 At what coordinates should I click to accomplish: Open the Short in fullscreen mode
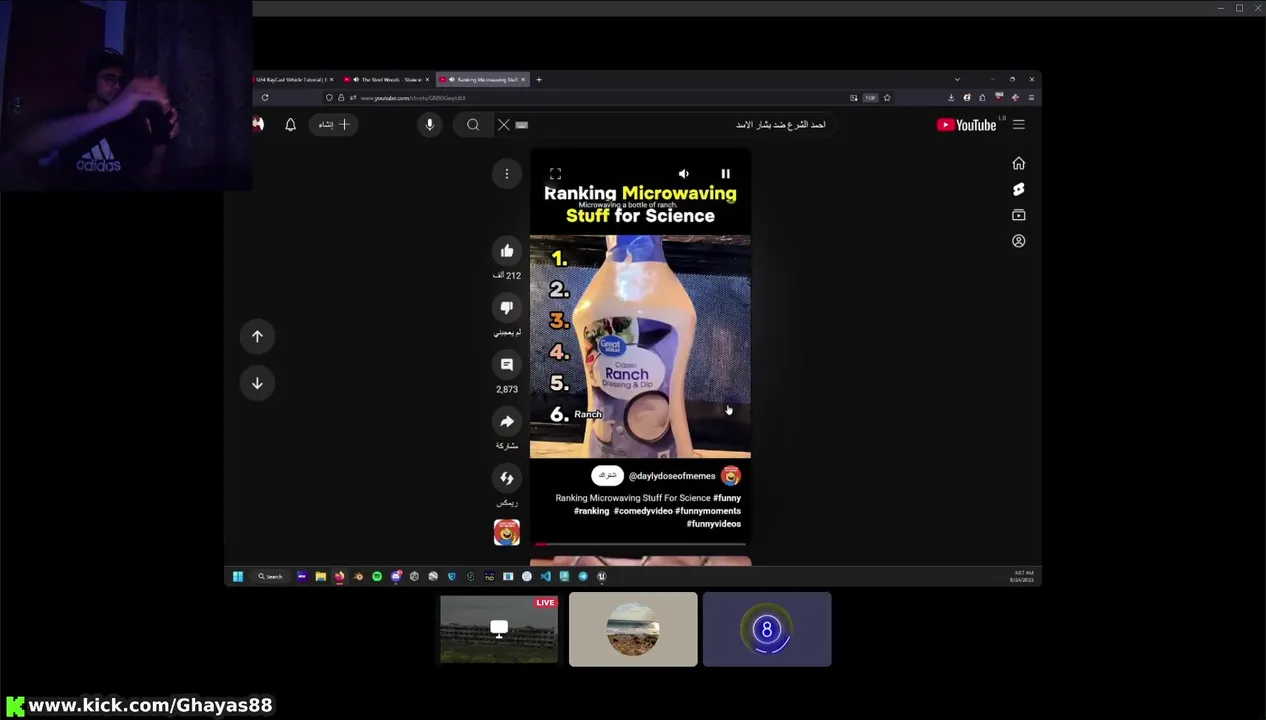555,174
